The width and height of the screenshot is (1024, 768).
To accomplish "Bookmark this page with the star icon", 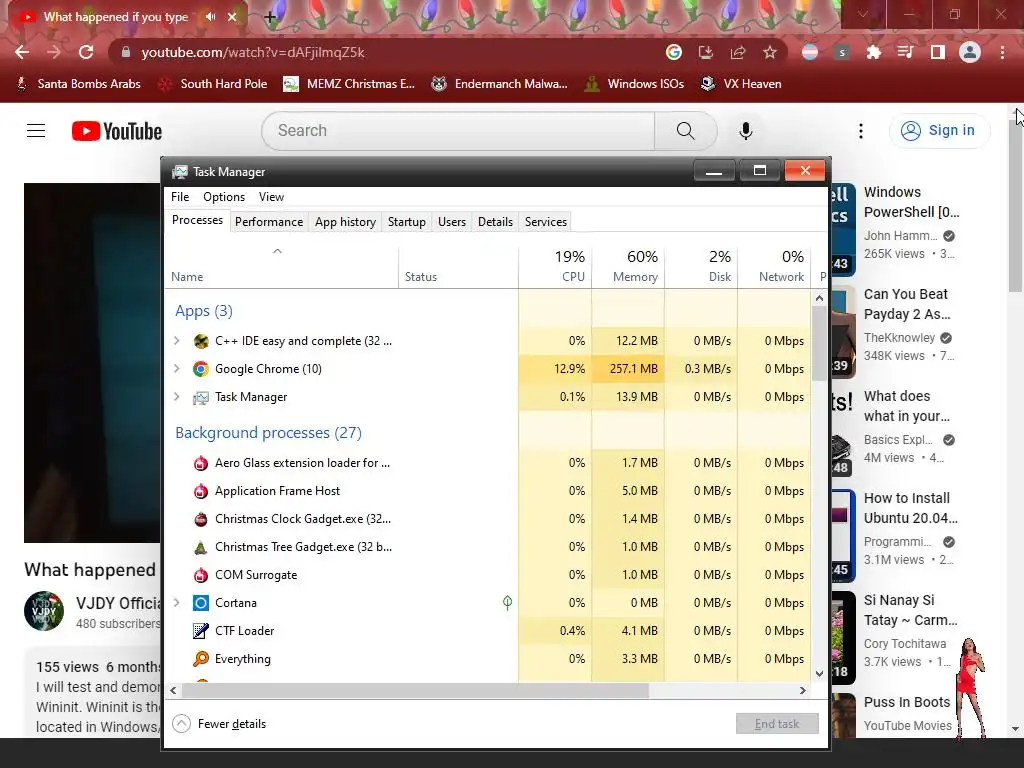I will 770,52.
